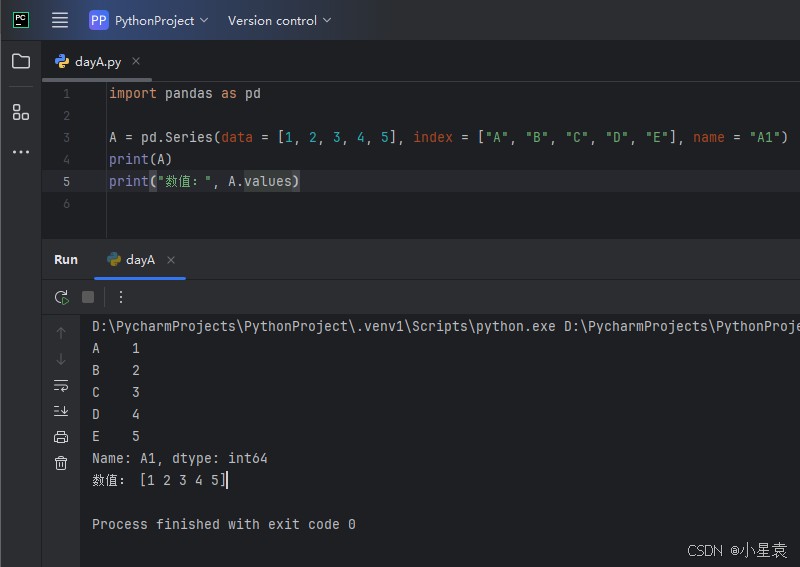Rerun the dayA script
This screenshot has width=800, height=567.
click(62, 297)
